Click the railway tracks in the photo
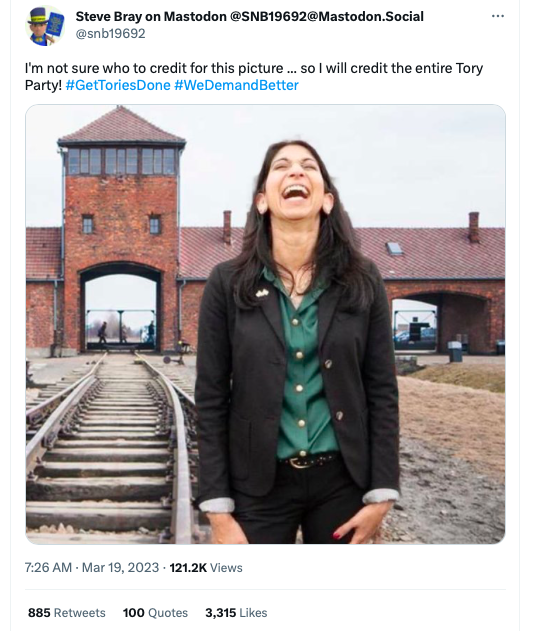This screenshot has height=631, width=534. pyautogui.click(x=109, y=447)
